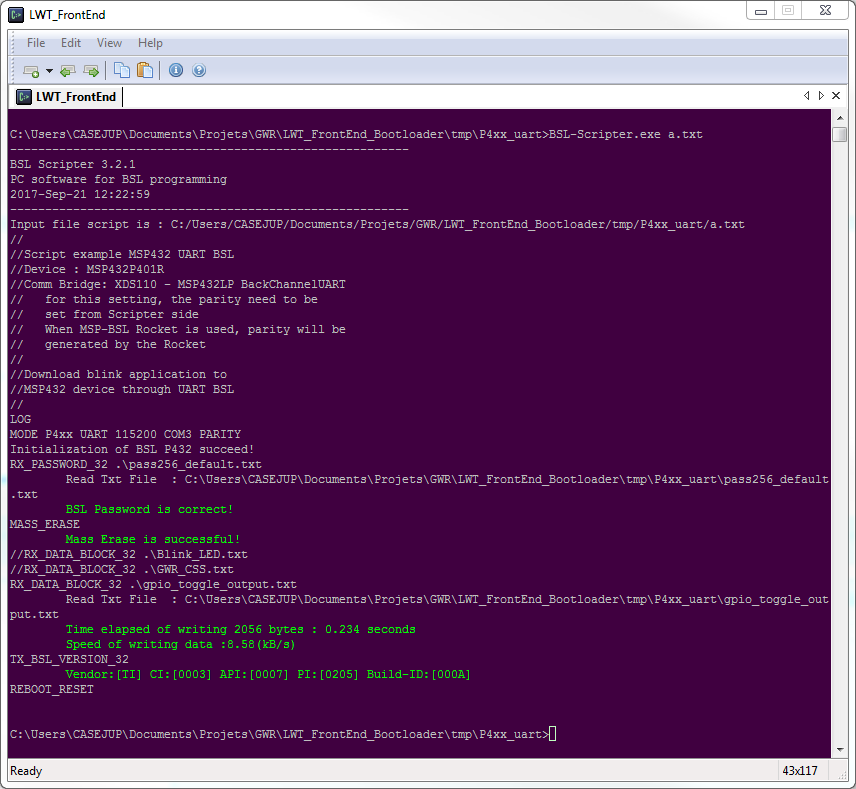Open the View menu

coord(109,43)
